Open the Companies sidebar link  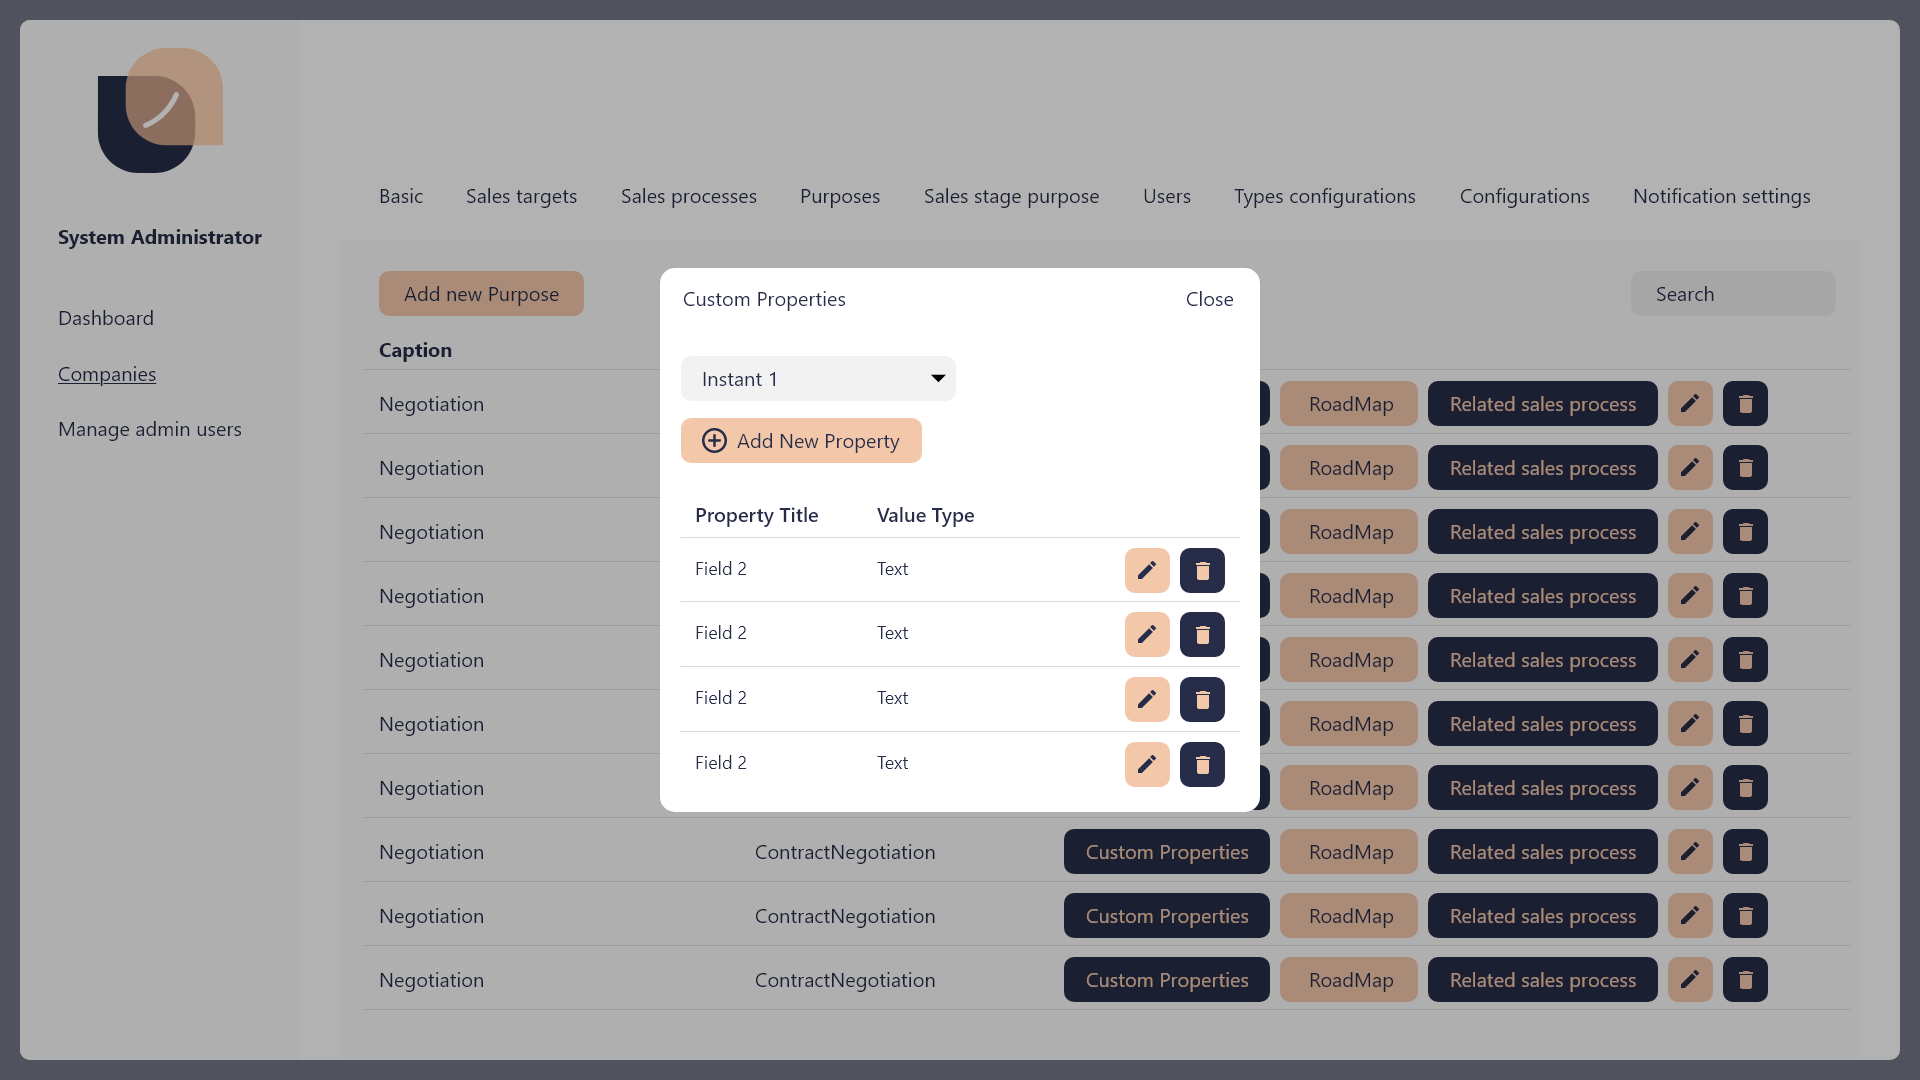tap(107, 374)
